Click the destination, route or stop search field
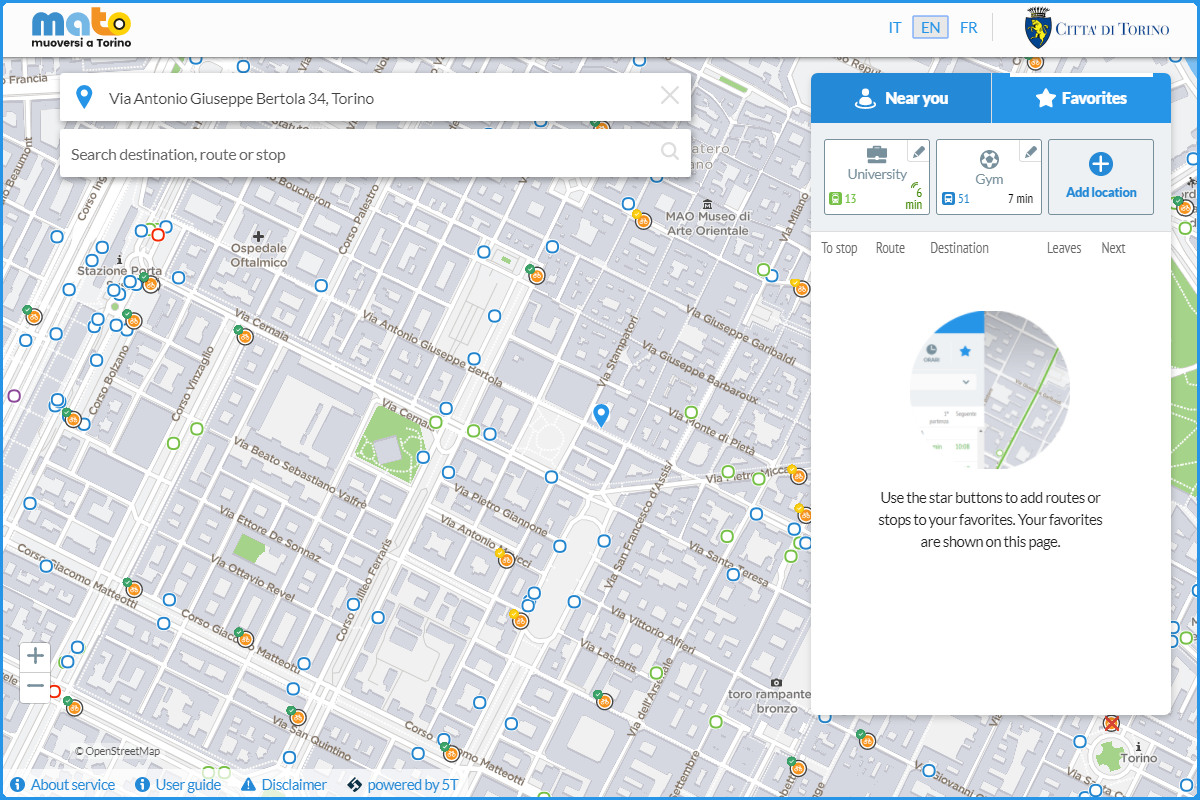This screenshot has height=800, width=1200. tap(360, 154)
